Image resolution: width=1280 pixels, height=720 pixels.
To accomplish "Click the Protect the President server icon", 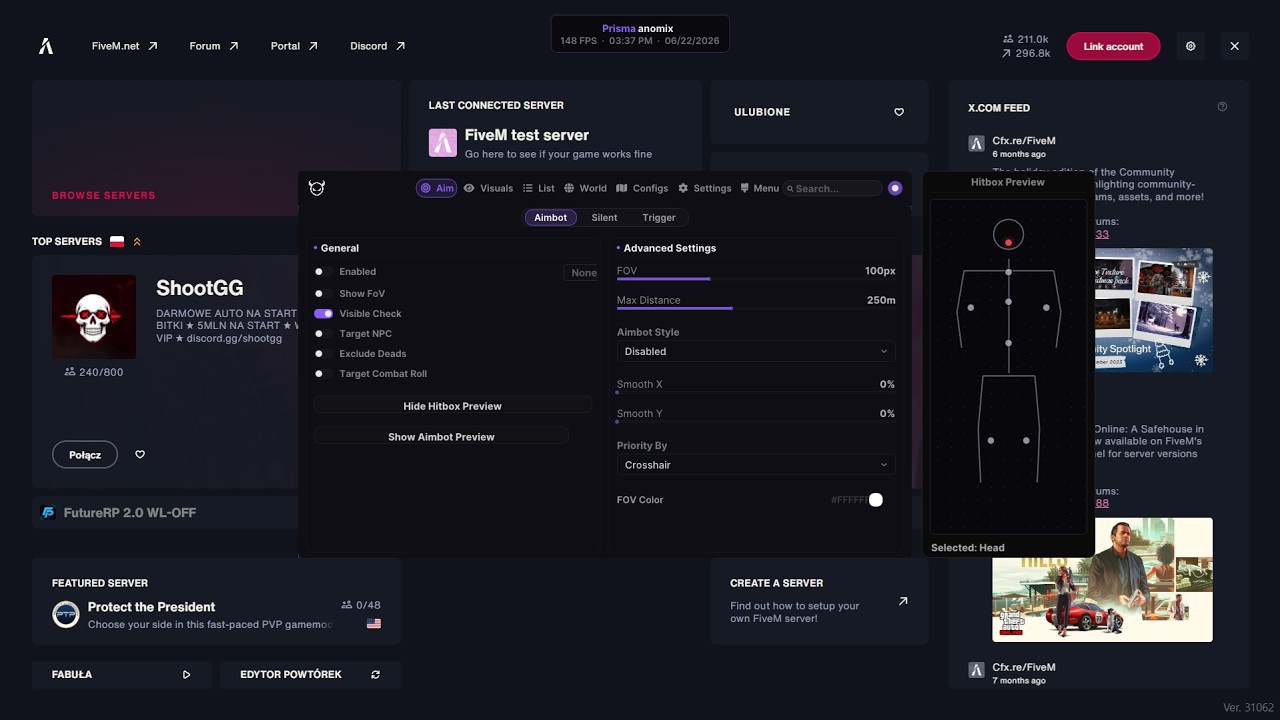I will 66,614.
